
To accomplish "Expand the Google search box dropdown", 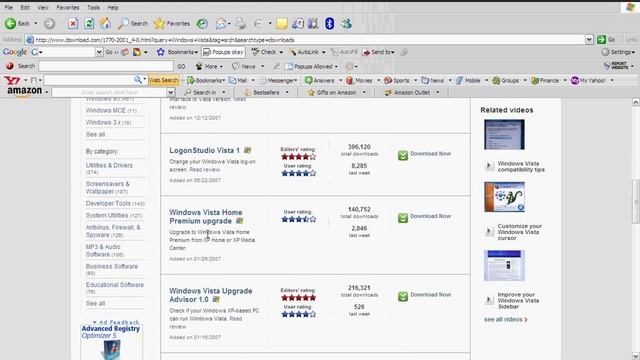I will [x=99, y=52].
